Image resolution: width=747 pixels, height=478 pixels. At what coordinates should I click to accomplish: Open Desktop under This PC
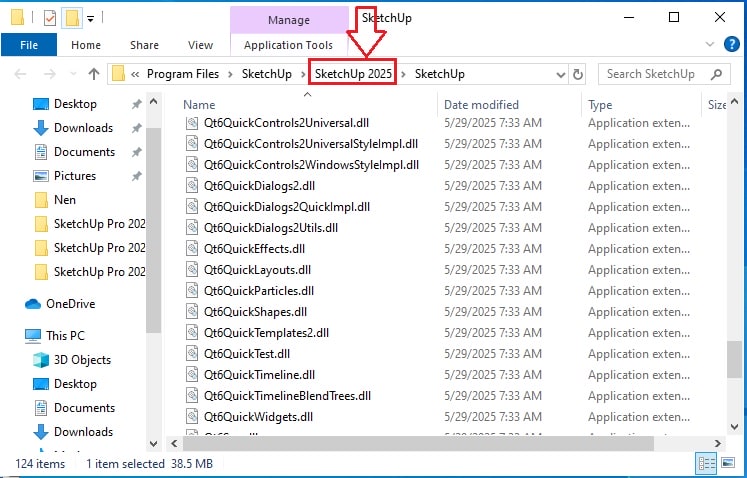tap(75, 384)
